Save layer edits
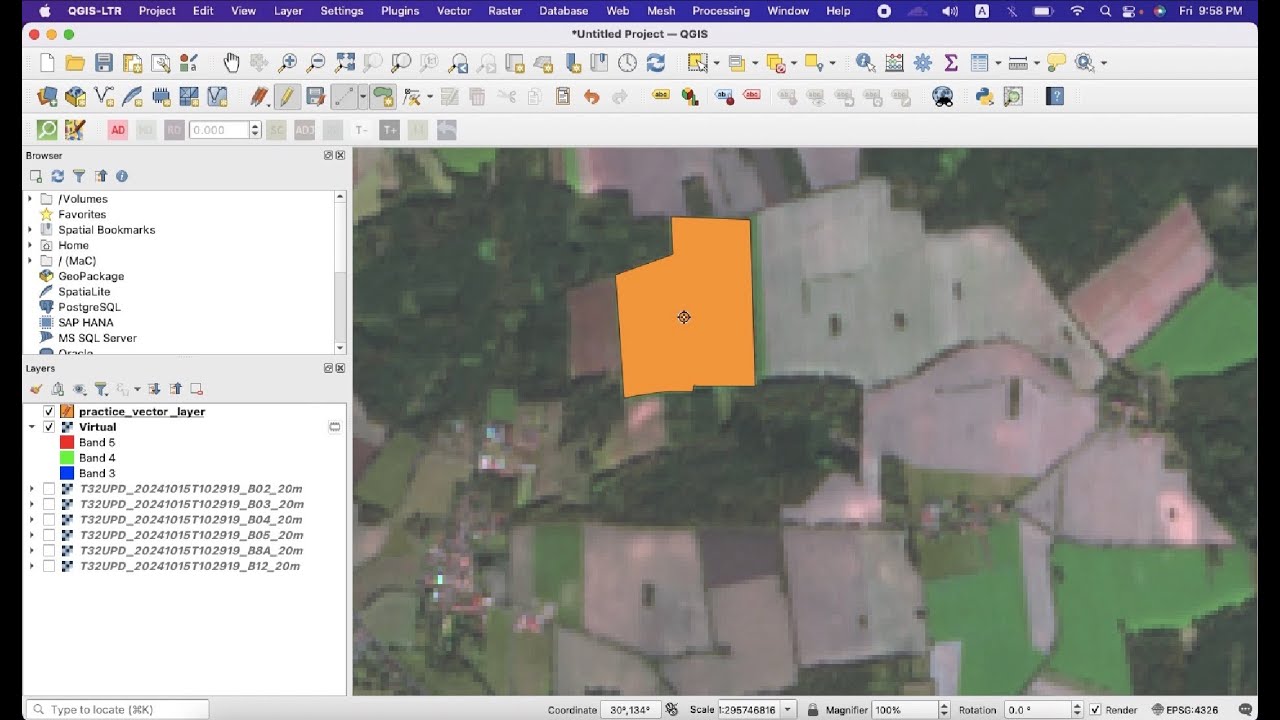This screenshot has width=1280, height=720. tap(315, 97)
